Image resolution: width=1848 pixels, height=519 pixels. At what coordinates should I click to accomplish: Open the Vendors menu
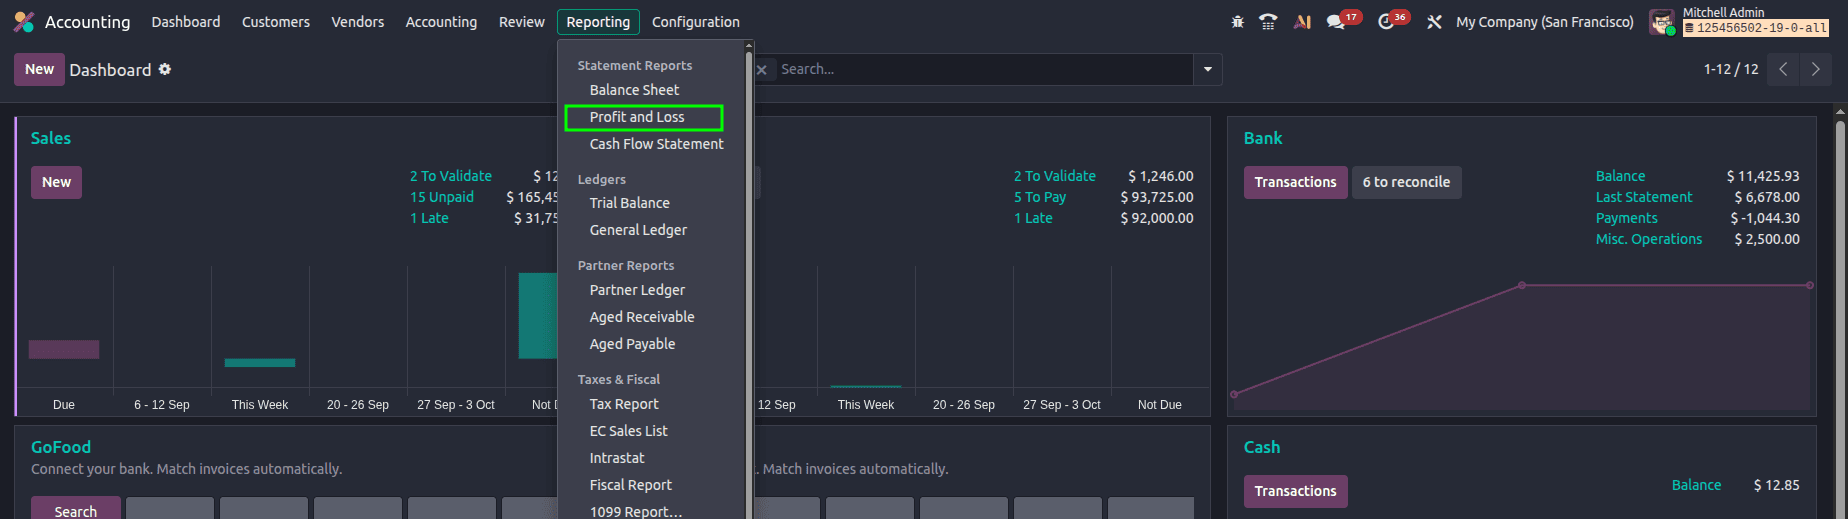pyautogui.click(x=358, y=22)
